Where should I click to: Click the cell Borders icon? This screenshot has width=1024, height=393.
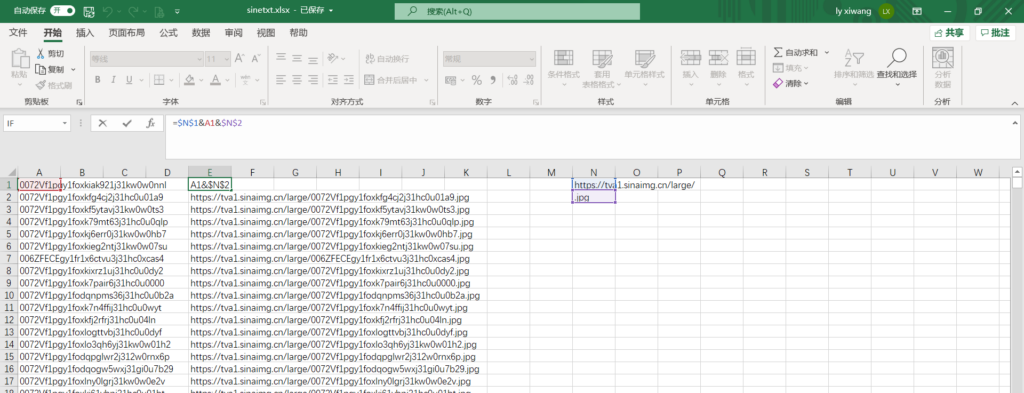[158, 80]
